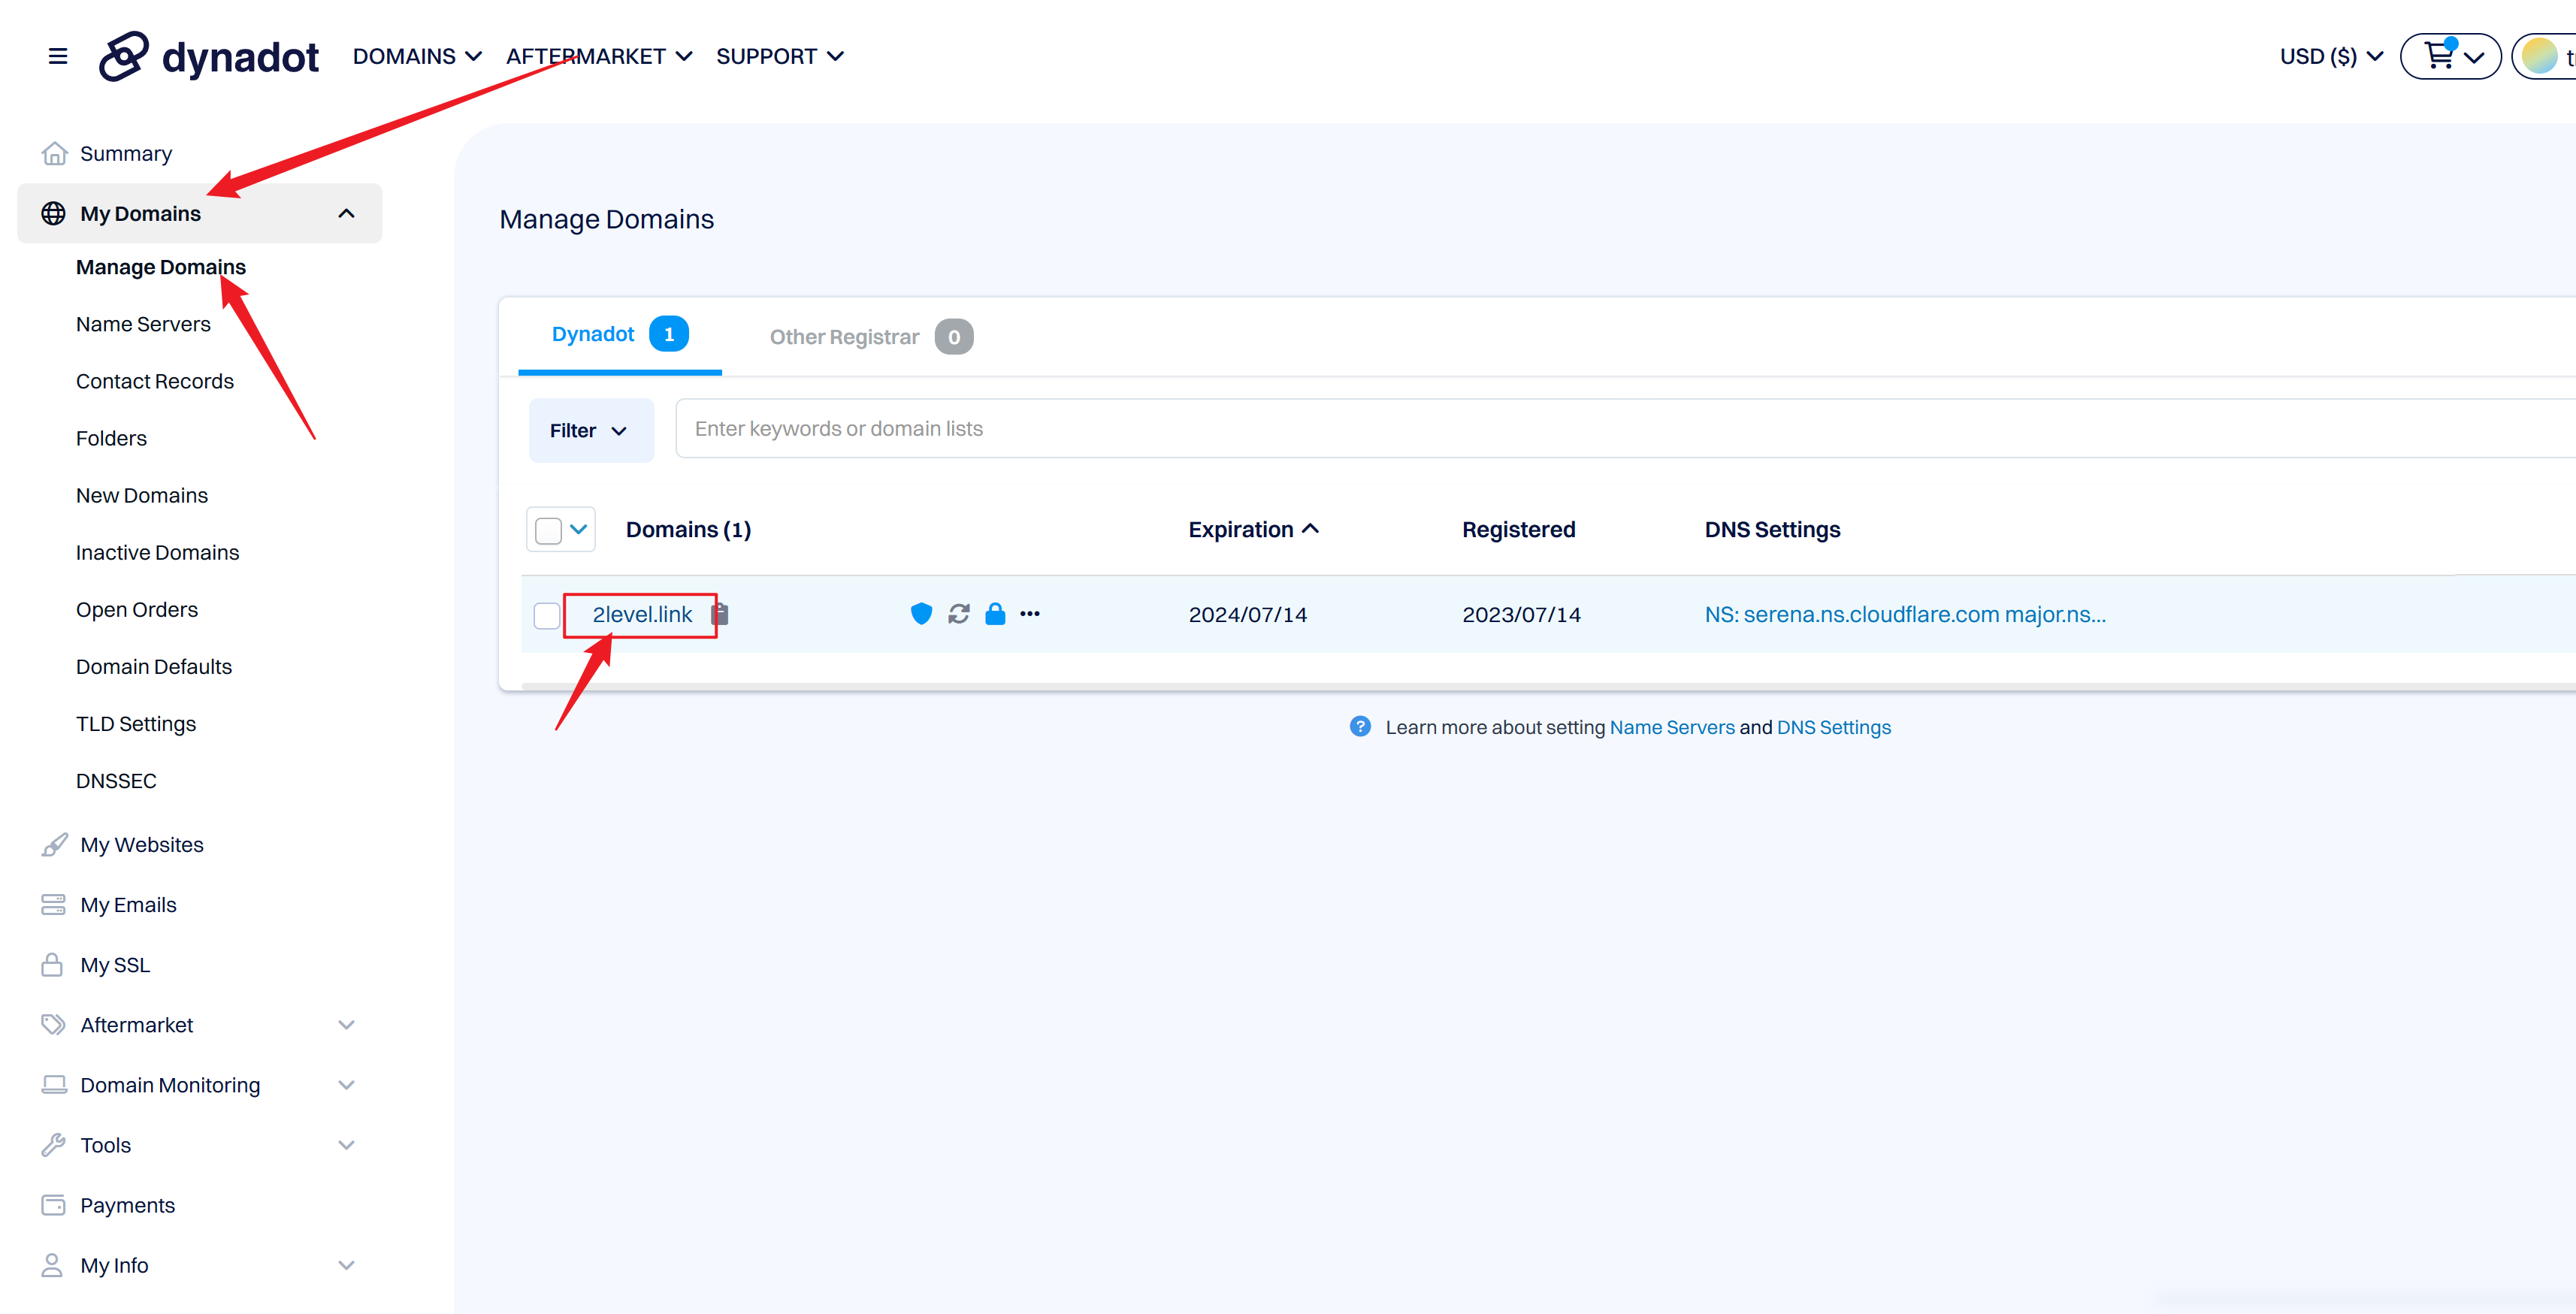Check the select-all domains checkbox
Viewport: 2576px width, 1314px height.
[x=548, y=530]
